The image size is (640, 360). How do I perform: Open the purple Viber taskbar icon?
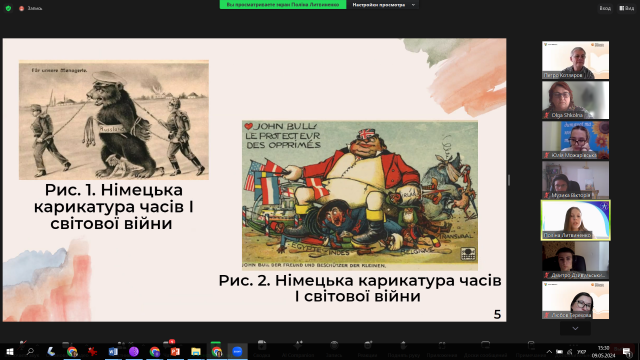coord(133,351)
